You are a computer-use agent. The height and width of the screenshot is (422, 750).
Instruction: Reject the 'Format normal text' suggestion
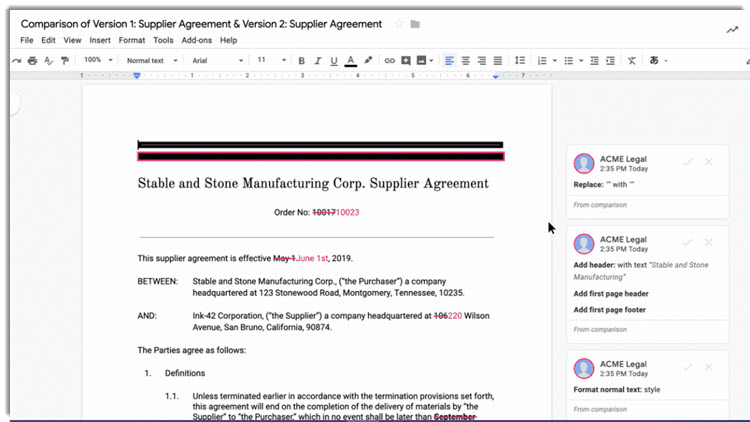(x=708, y=367)
